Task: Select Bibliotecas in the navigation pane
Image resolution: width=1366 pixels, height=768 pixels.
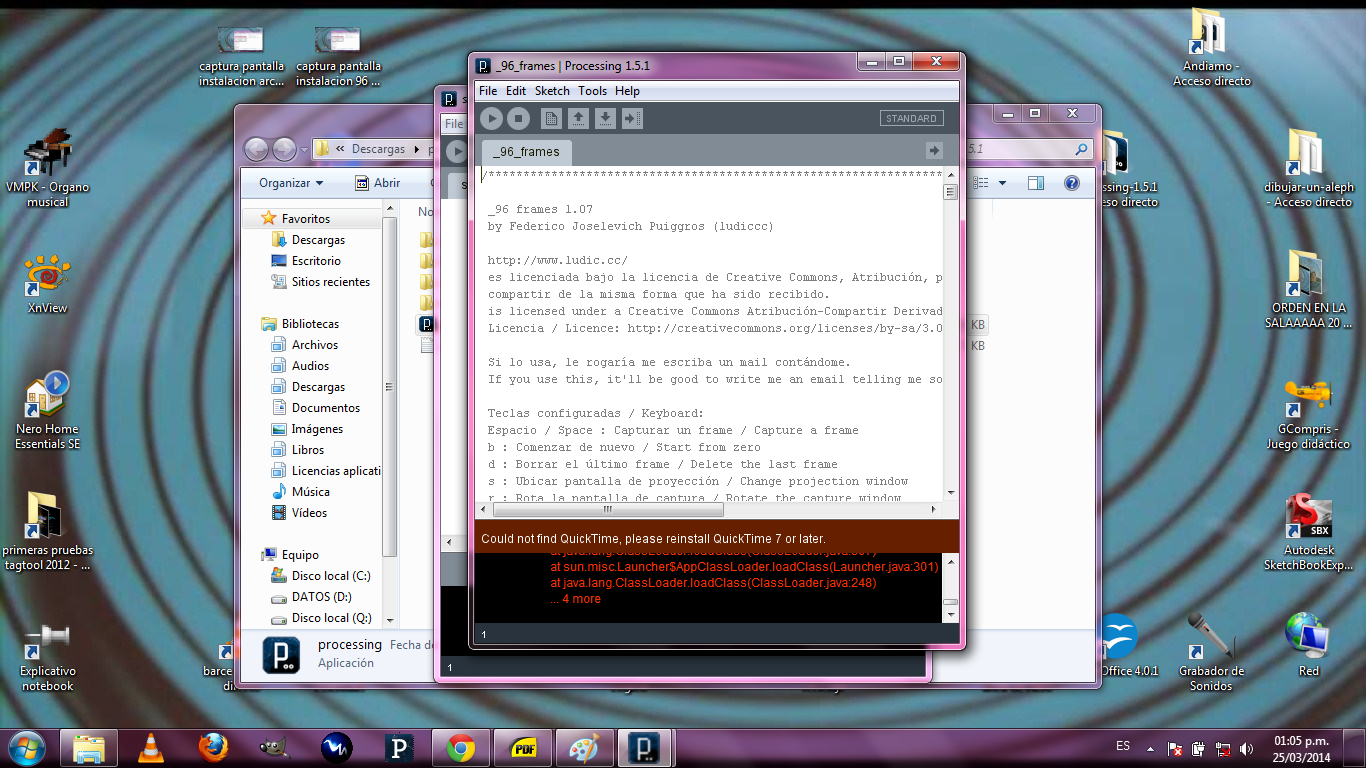Action: [310, 324]
